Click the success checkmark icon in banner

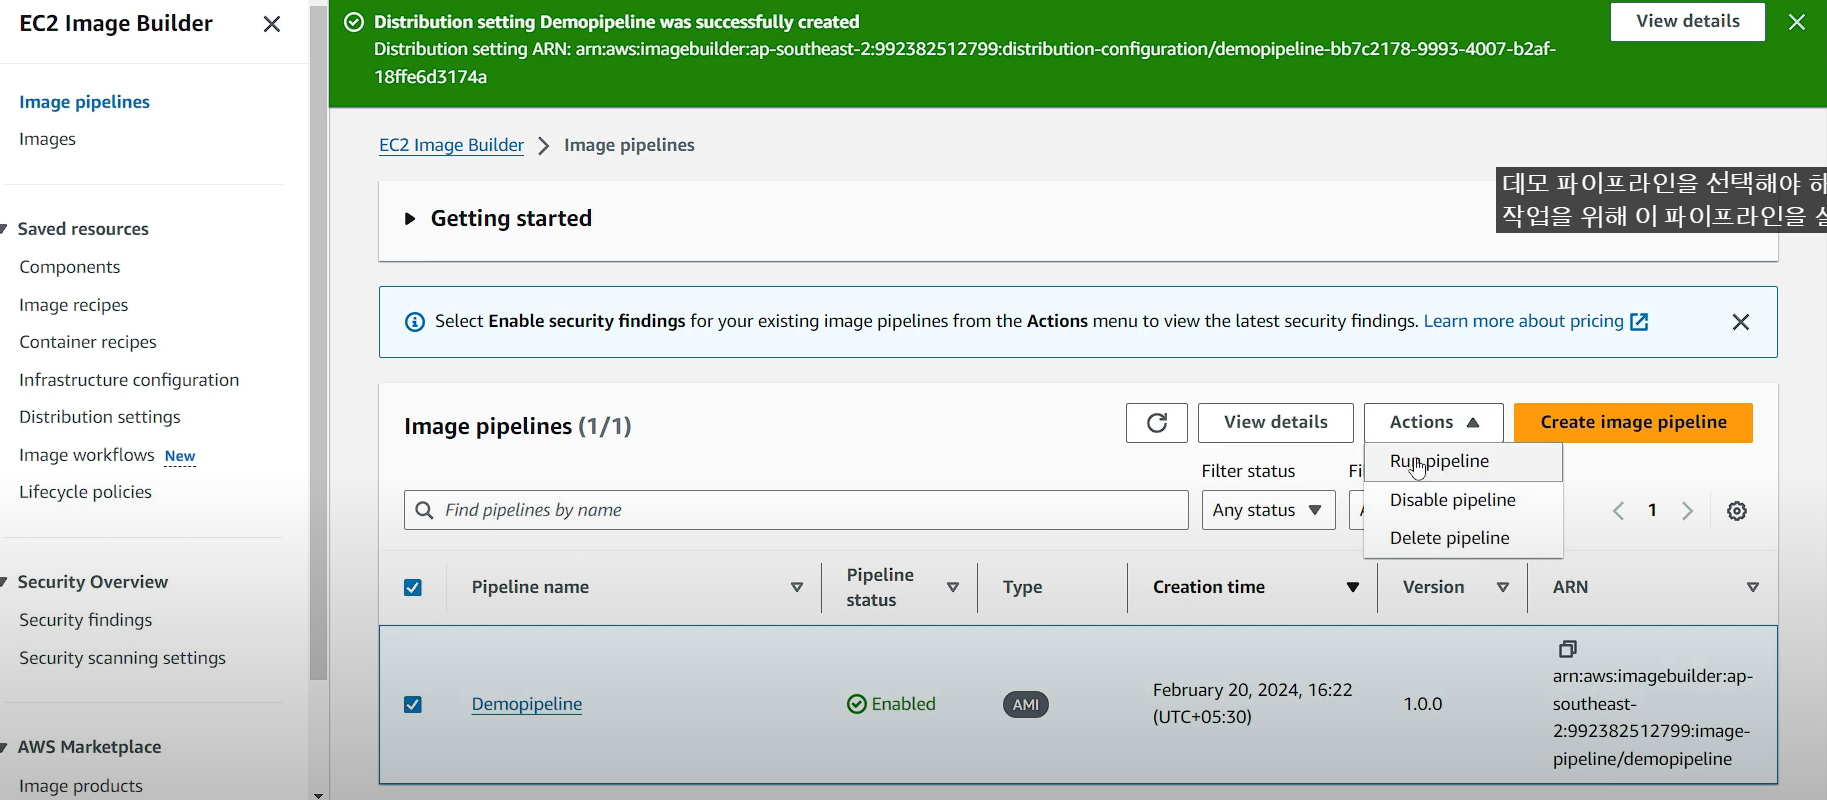(354, 22)
